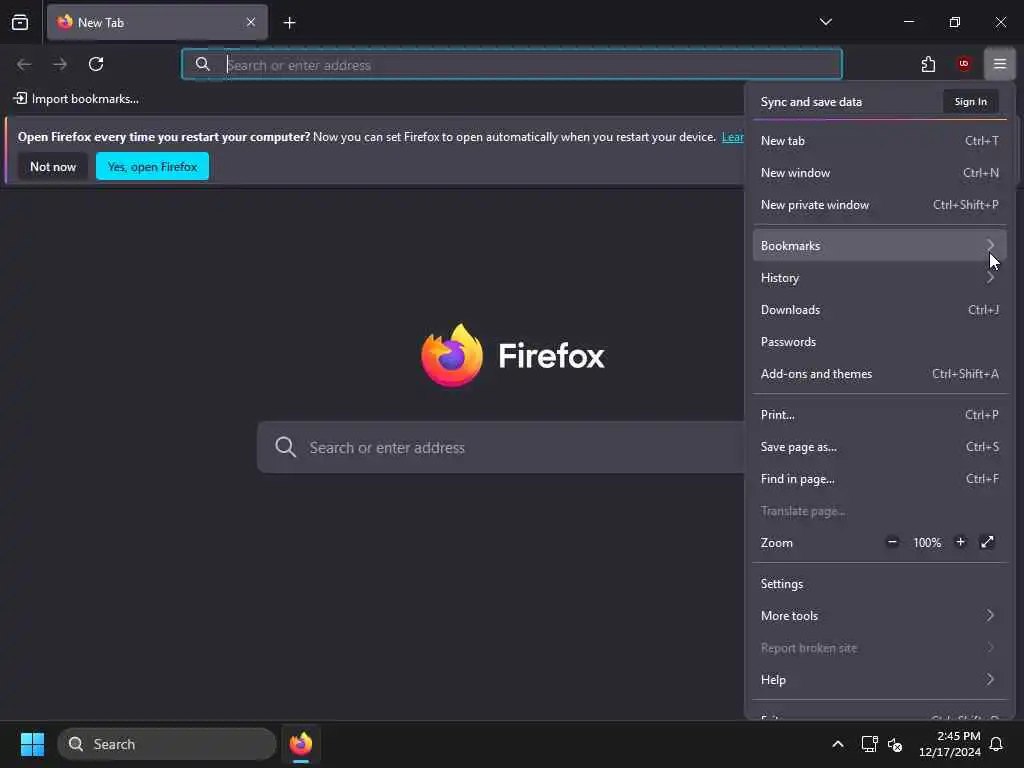Open the Firefox View tab-list icon

pyautogui.click(x=20, y=22)
